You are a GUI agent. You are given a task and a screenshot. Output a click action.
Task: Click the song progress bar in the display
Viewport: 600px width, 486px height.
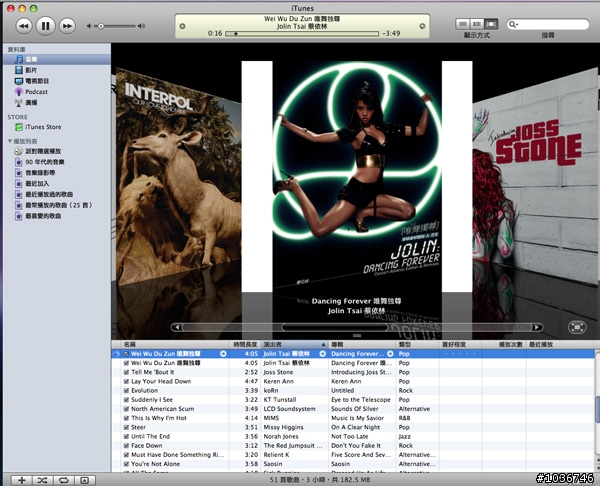(302, 34)
